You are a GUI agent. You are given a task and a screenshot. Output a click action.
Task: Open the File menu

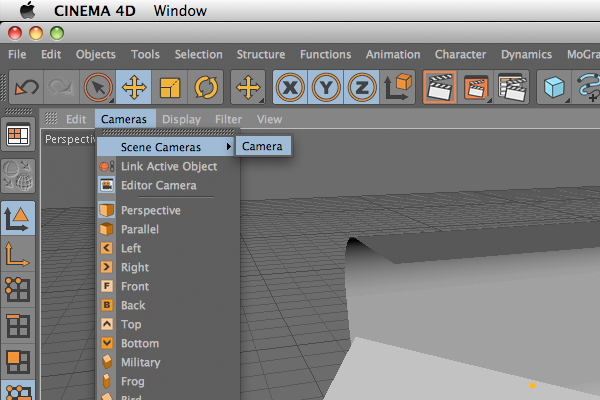click(17, 54)
